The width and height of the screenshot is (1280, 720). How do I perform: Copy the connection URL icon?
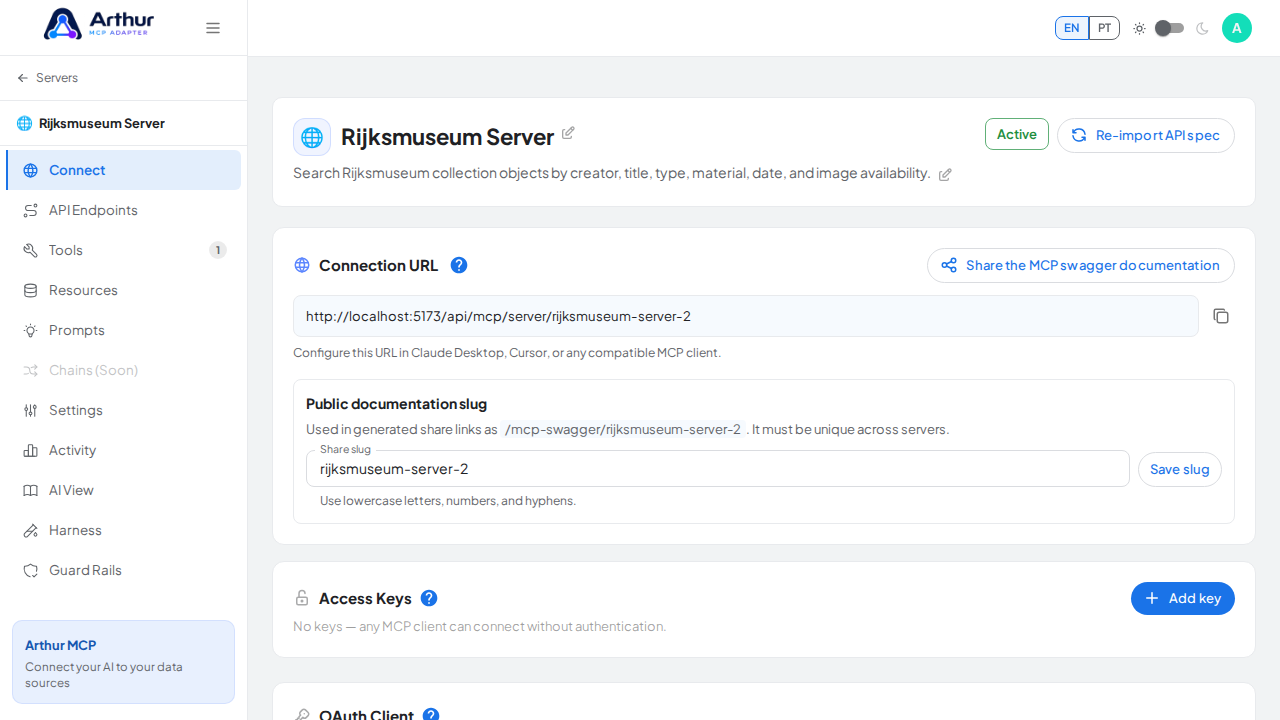tap(1221, 316)
